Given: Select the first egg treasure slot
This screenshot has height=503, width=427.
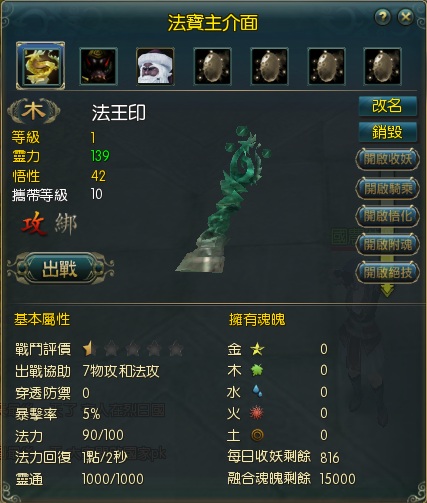Looking at the screenshot, I should pyautogui.click(x=212, y=66).
